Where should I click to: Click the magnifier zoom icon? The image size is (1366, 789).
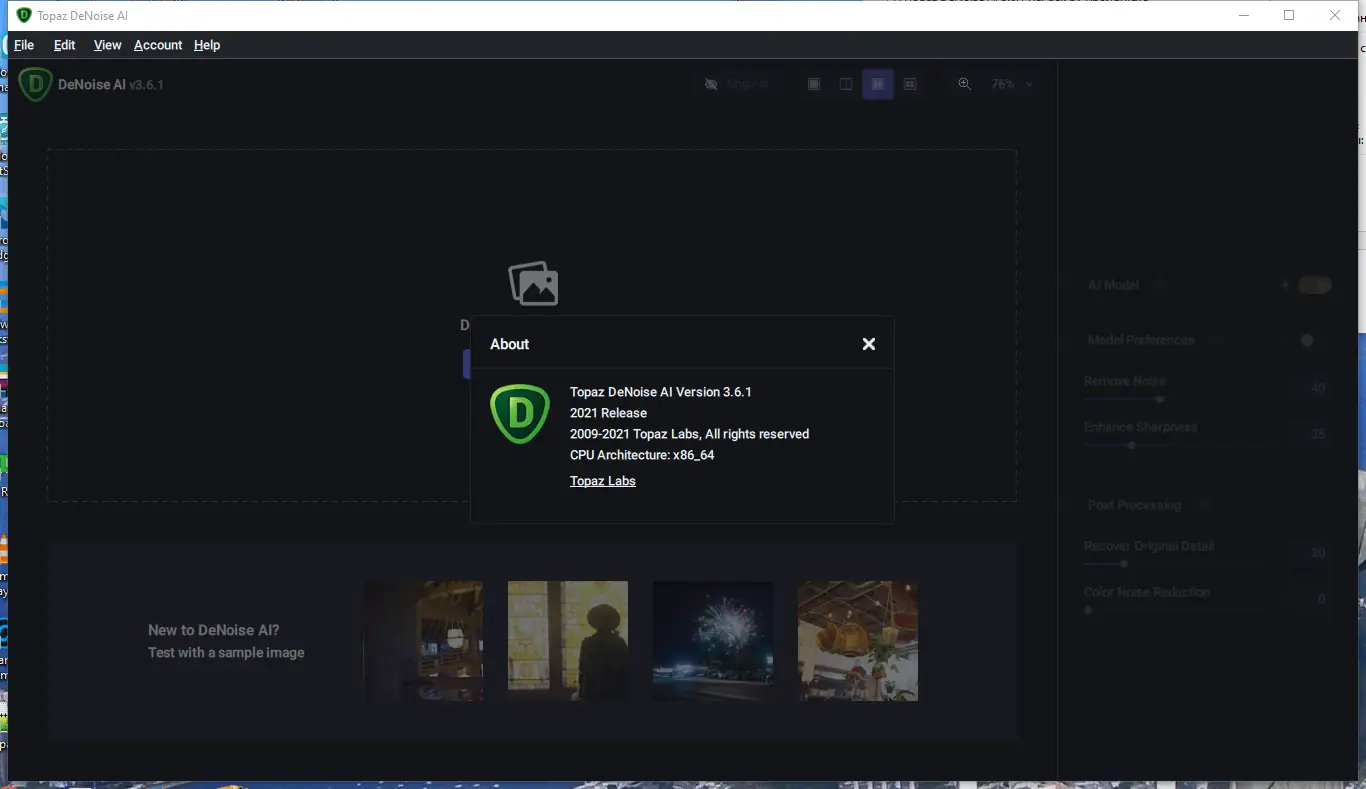click(964, 84)
